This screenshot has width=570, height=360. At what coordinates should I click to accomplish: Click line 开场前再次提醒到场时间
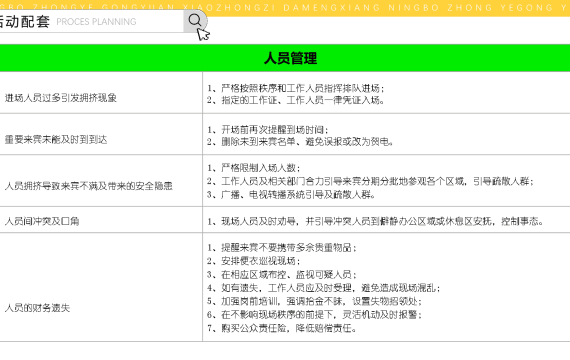pos(268,129)
